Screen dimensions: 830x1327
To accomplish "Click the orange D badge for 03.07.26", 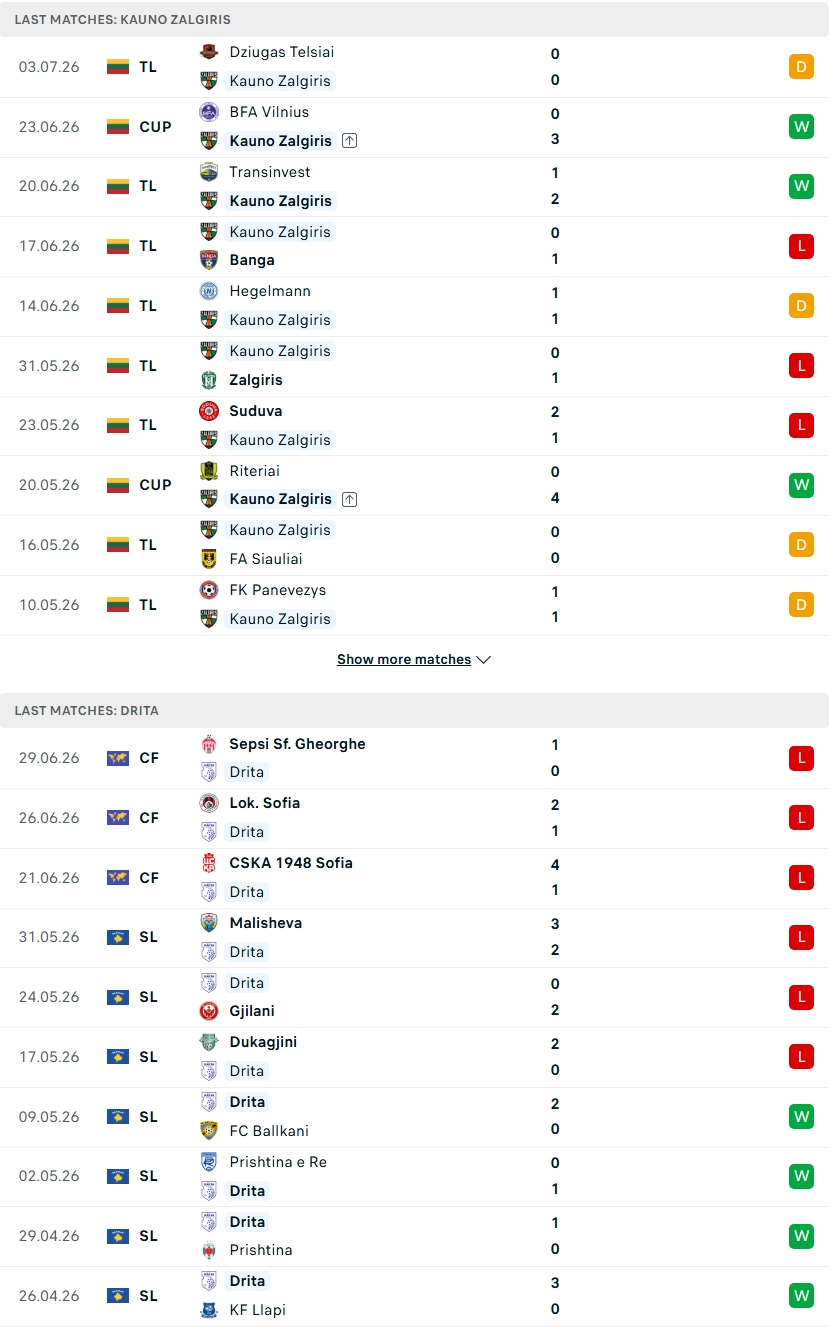I will pyautogui.click(x=801, y=67).
